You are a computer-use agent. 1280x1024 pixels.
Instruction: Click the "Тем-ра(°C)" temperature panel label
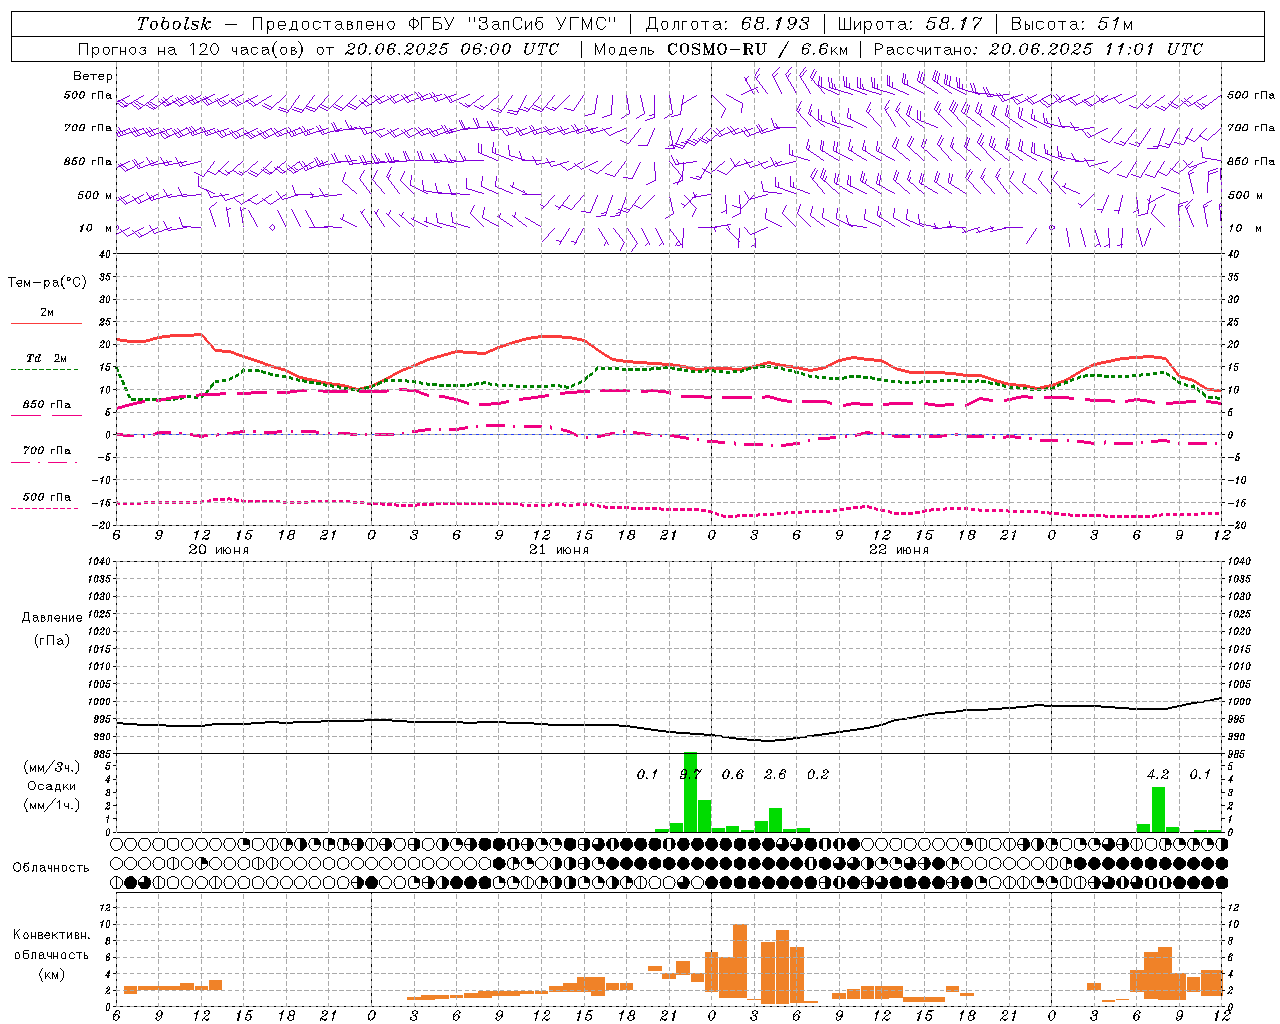tap(48, 283)
